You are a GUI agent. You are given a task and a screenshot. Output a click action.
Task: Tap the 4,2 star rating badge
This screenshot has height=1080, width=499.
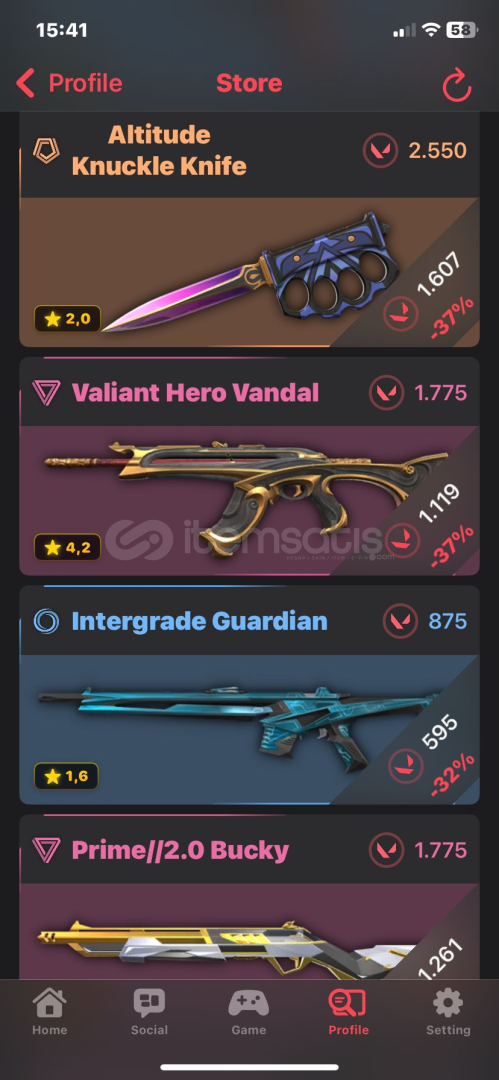(x=67, y=548)
